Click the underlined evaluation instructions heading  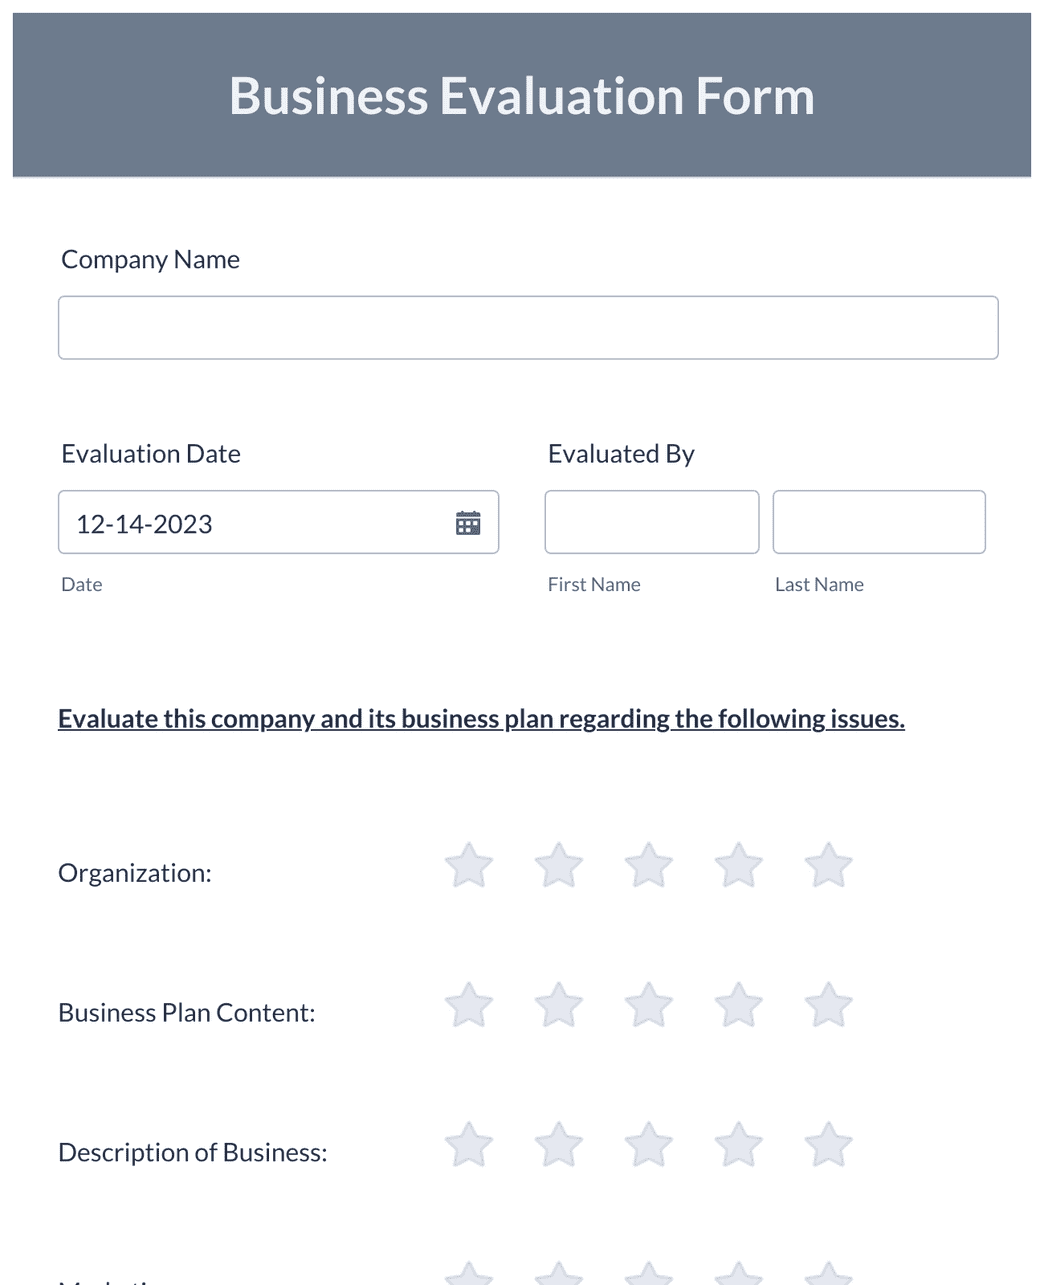point(481,718)
